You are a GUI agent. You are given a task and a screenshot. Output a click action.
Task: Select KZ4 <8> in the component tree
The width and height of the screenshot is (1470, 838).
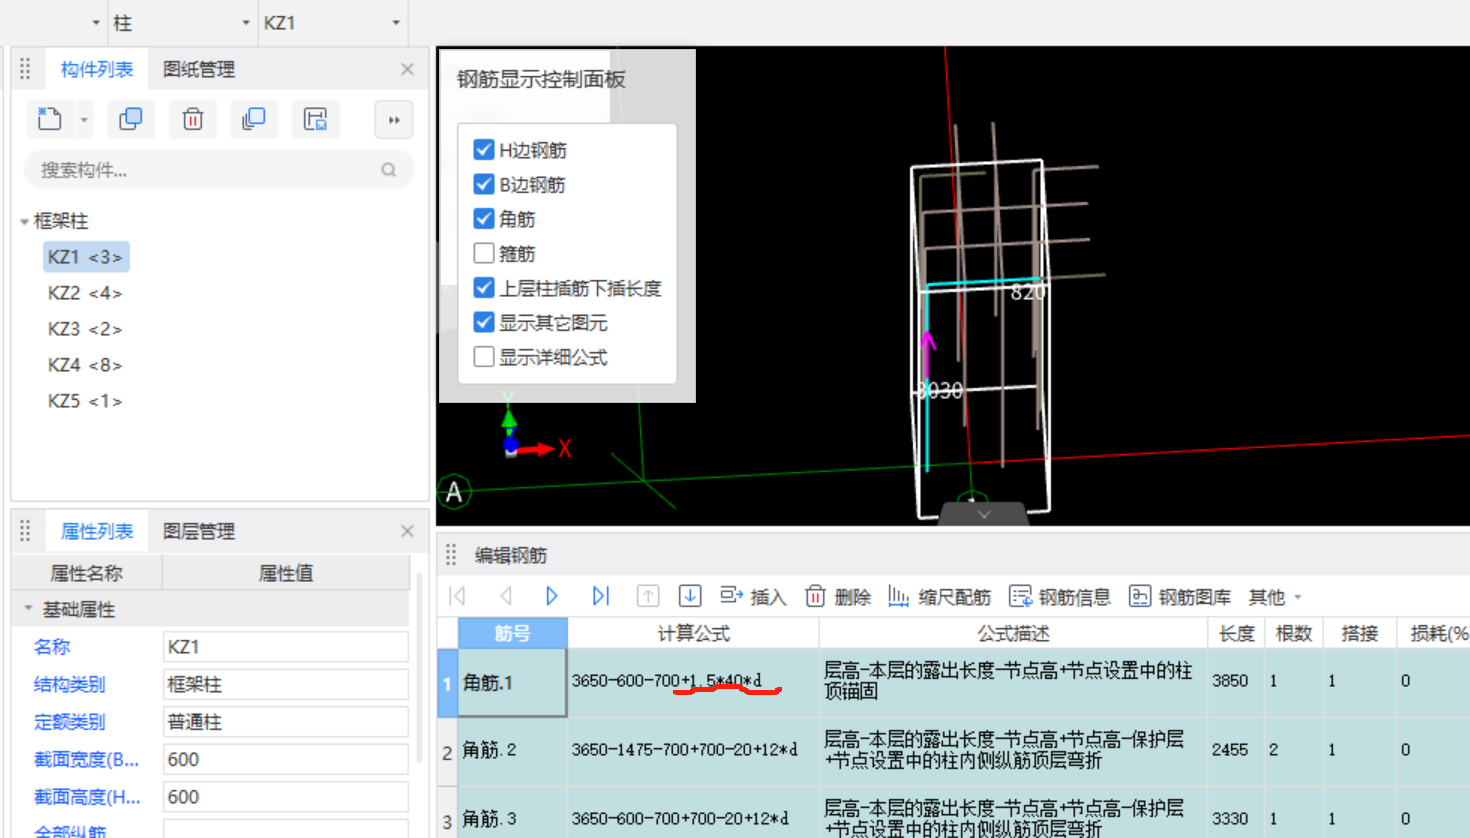pos(85,365)
